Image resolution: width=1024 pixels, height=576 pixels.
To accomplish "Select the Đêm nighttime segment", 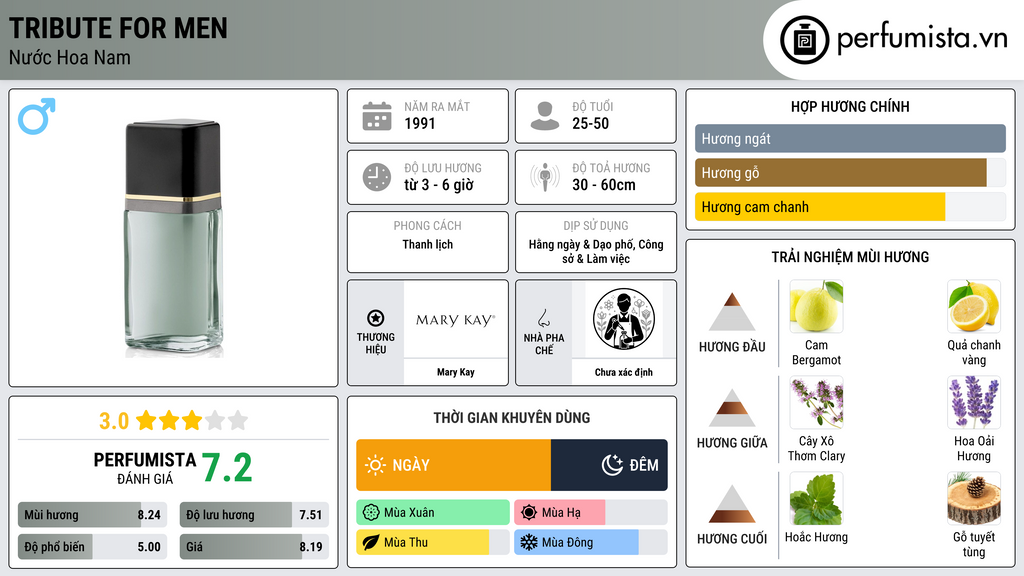I will point(609,465).
